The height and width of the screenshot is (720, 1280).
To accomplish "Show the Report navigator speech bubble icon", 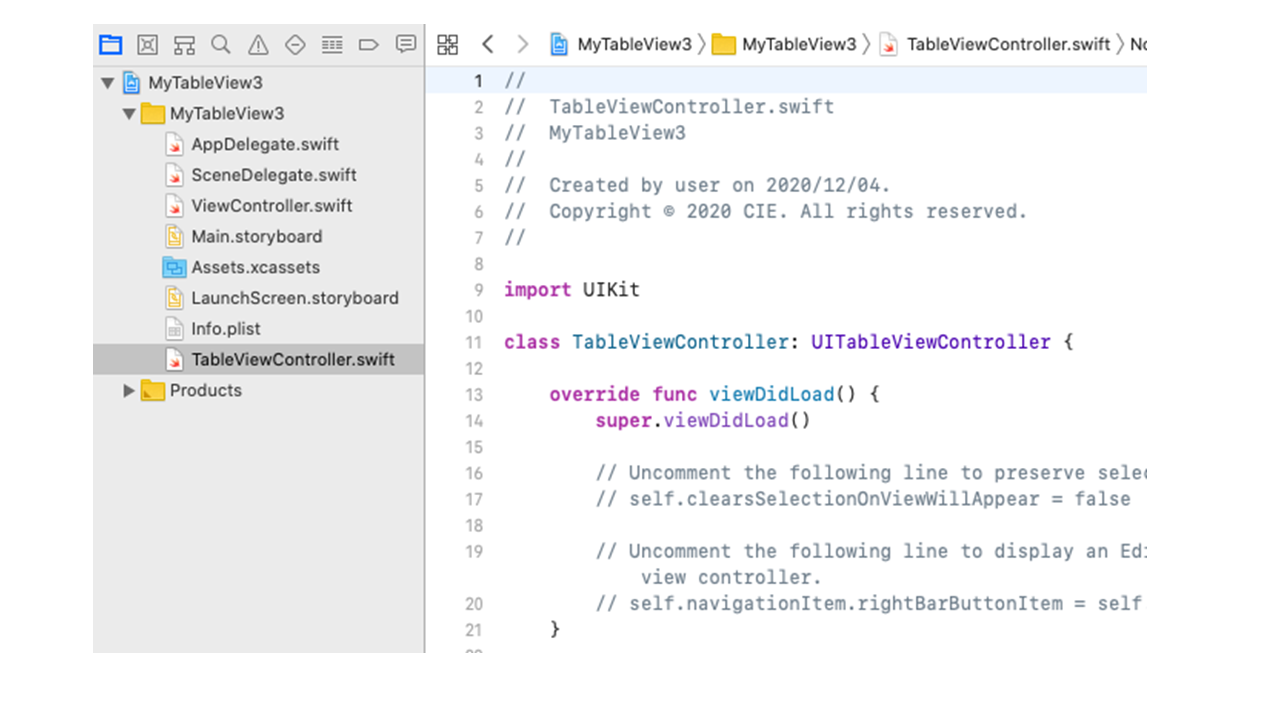I will [405, 44].
